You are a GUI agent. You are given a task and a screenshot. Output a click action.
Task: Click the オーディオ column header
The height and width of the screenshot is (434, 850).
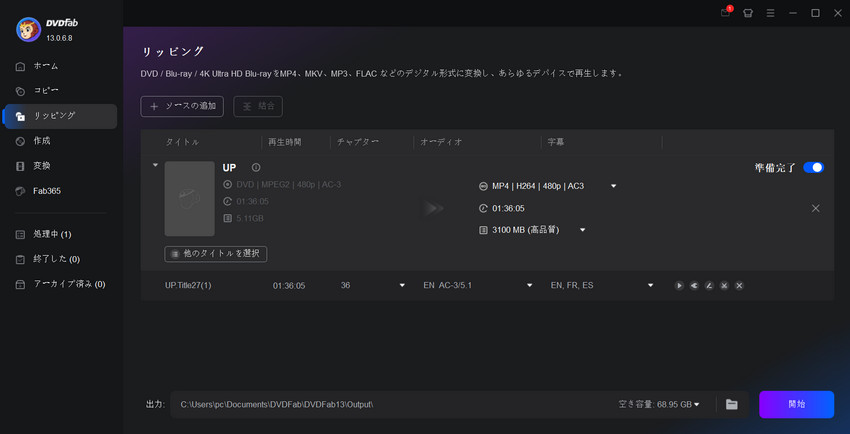coord(442,142)
